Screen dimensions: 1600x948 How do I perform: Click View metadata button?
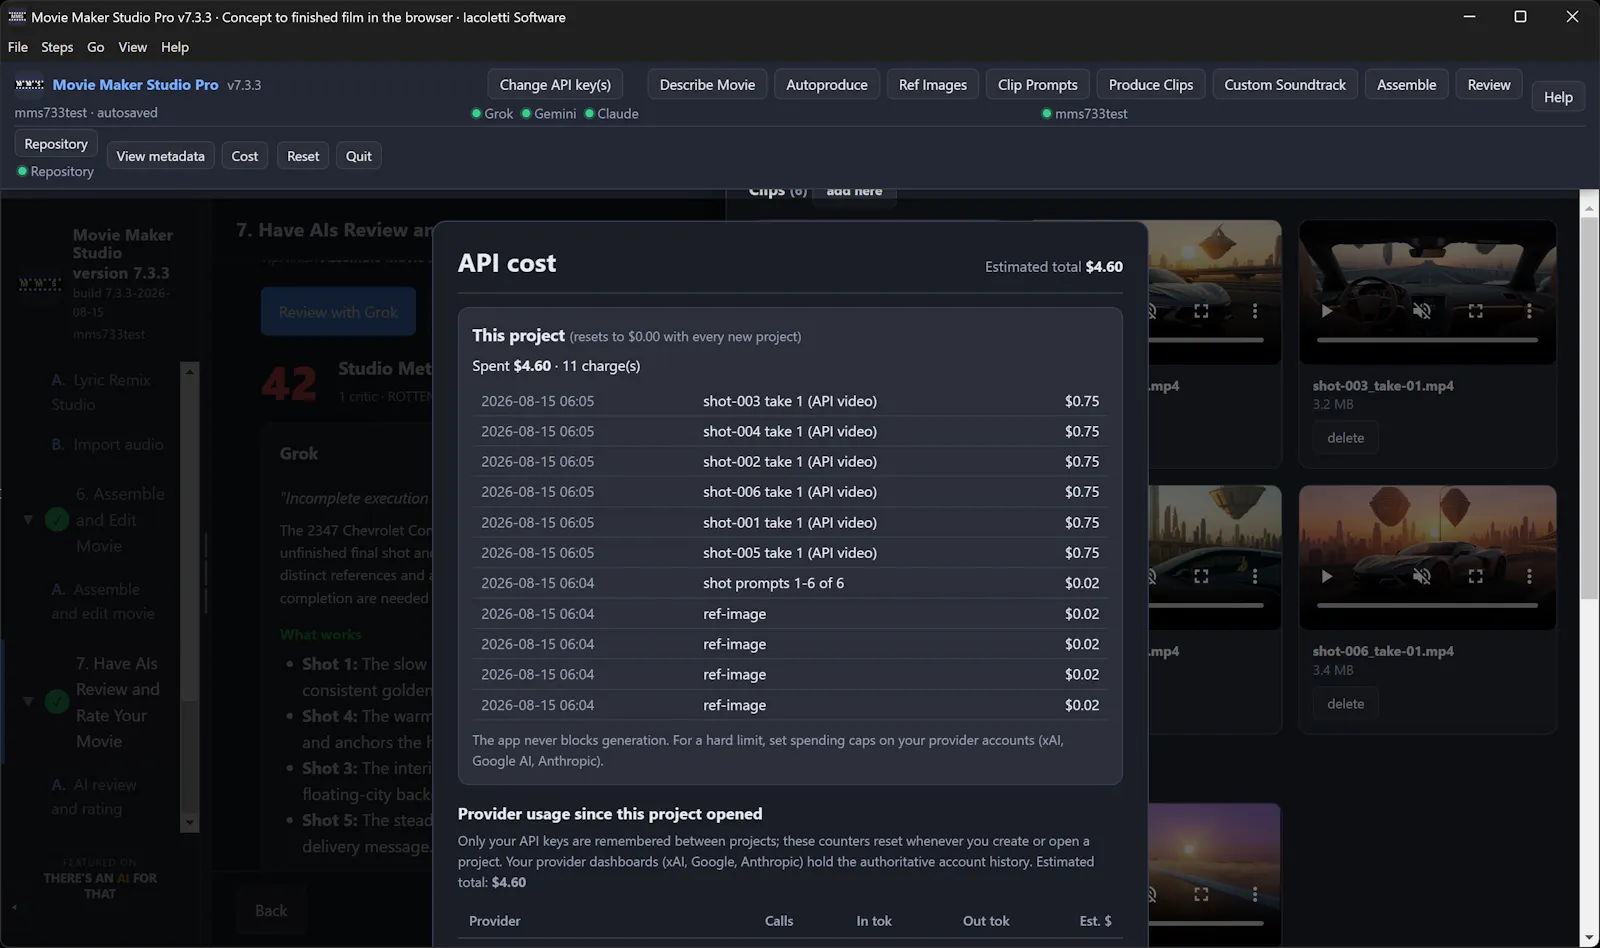coord(160,156)
